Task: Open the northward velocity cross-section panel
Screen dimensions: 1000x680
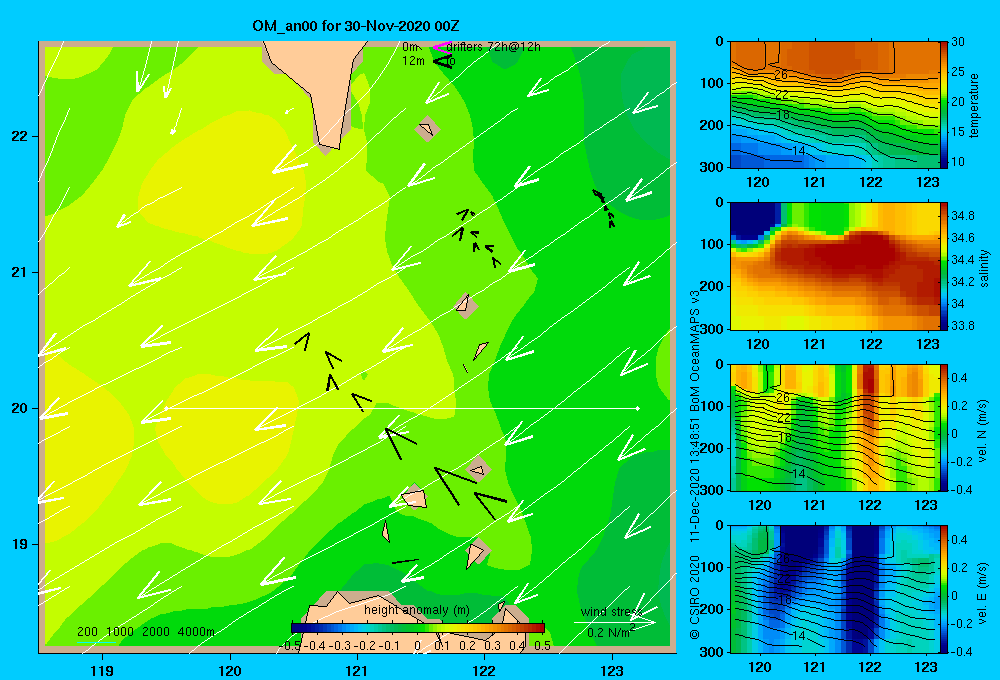Action: pyautogui.click(x=834, y=428)
